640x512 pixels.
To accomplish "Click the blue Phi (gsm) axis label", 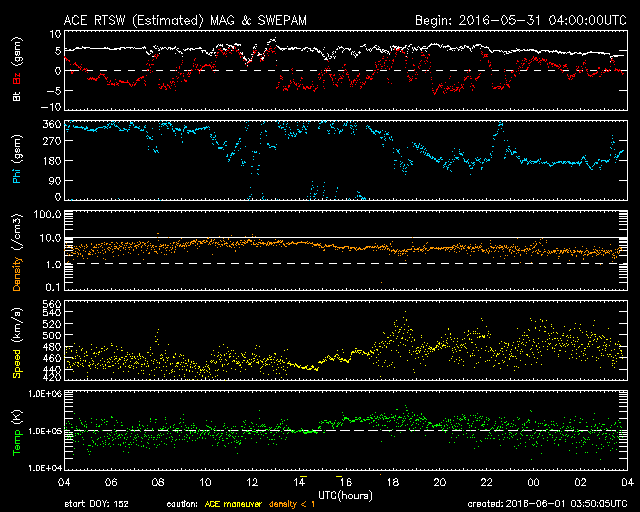I will 16,162.
